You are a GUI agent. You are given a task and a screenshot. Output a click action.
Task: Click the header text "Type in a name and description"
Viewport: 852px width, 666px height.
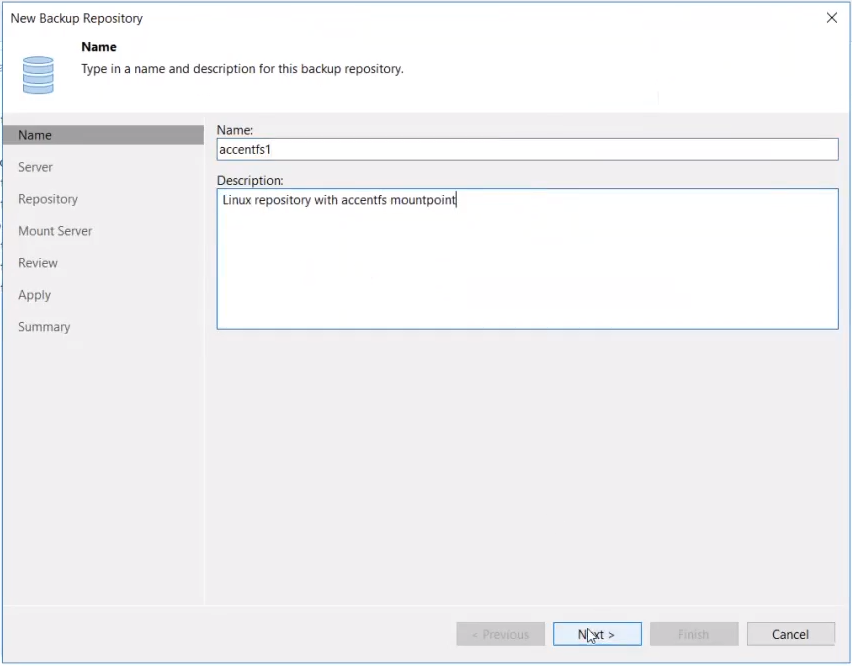pyautogui.click(x=242, y=69)
